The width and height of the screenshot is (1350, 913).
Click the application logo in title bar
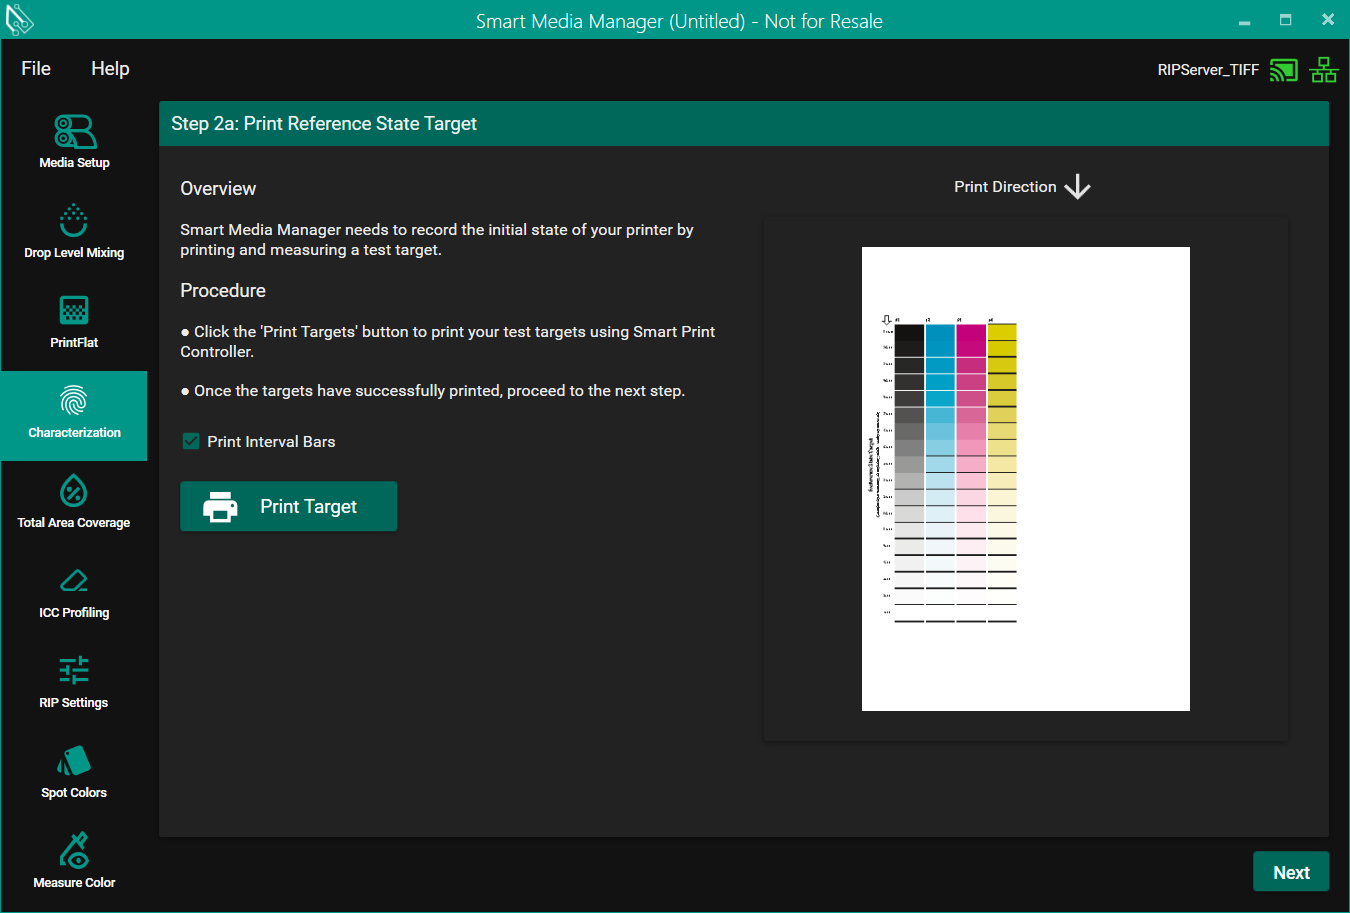coord(20,20)
